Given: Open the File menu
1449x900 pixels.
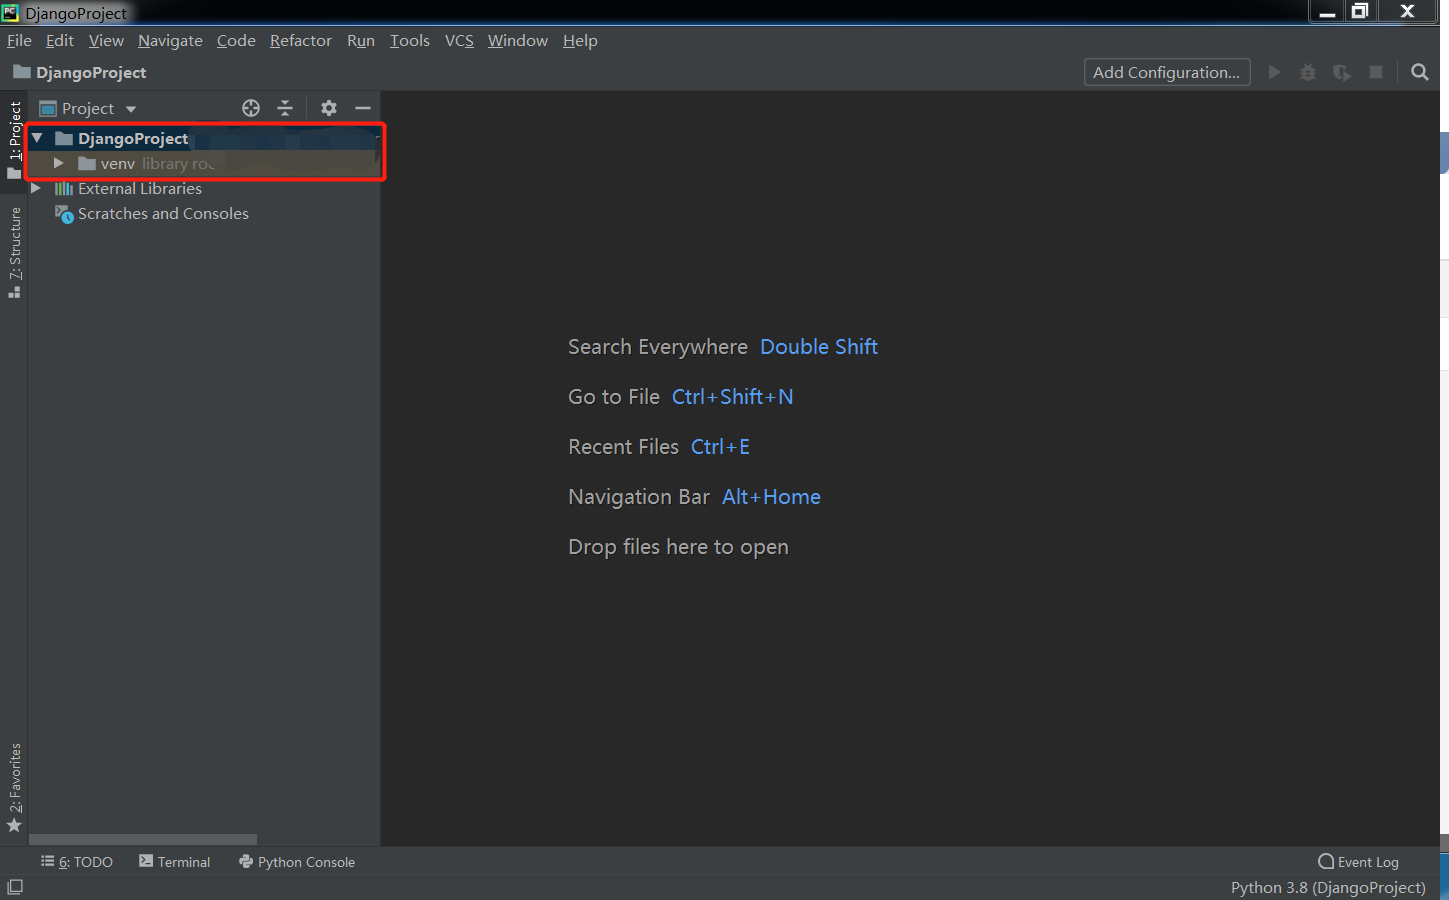Looking at the screenshot, I should pyautogui.click(x=19, y=40).
